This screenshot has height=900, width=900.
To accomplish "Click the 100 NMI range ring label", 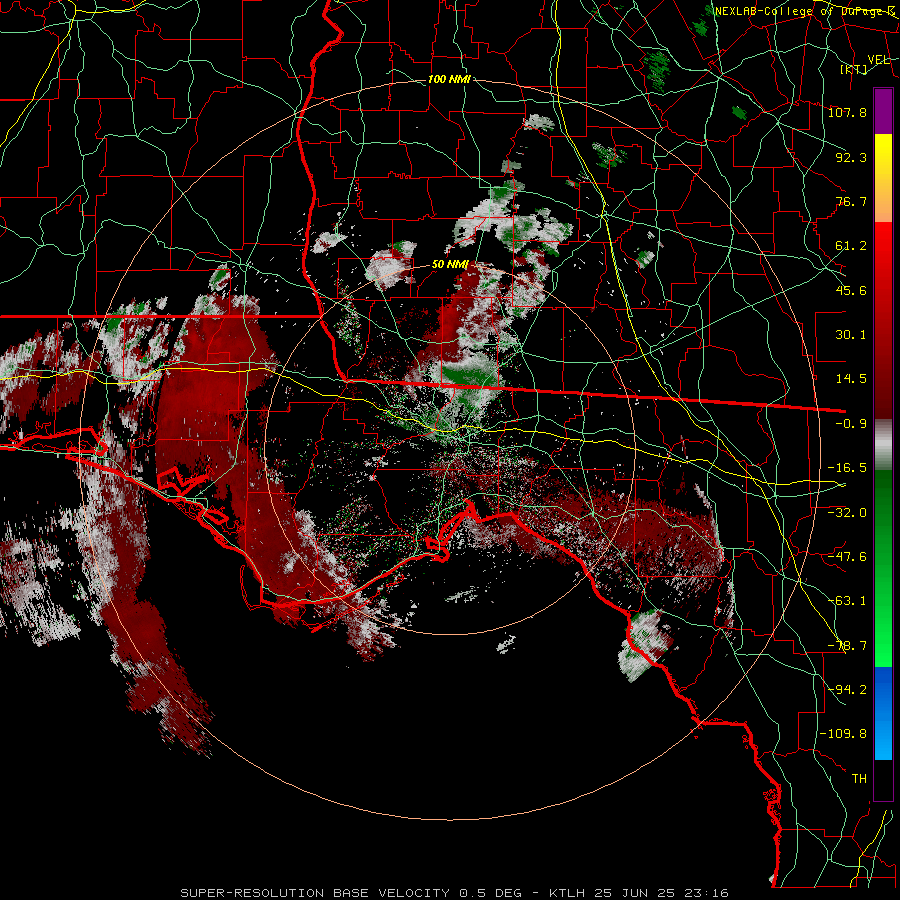I will click(449, 79).
